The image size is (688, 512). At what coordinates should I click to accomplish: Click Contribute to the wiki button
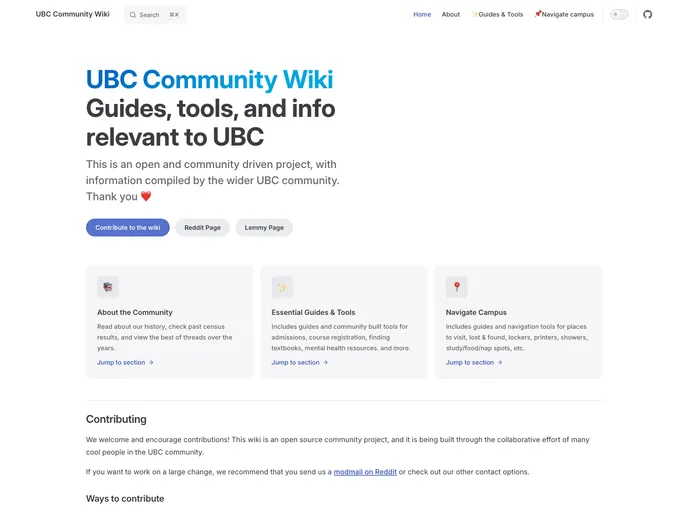tap(128, 228)
